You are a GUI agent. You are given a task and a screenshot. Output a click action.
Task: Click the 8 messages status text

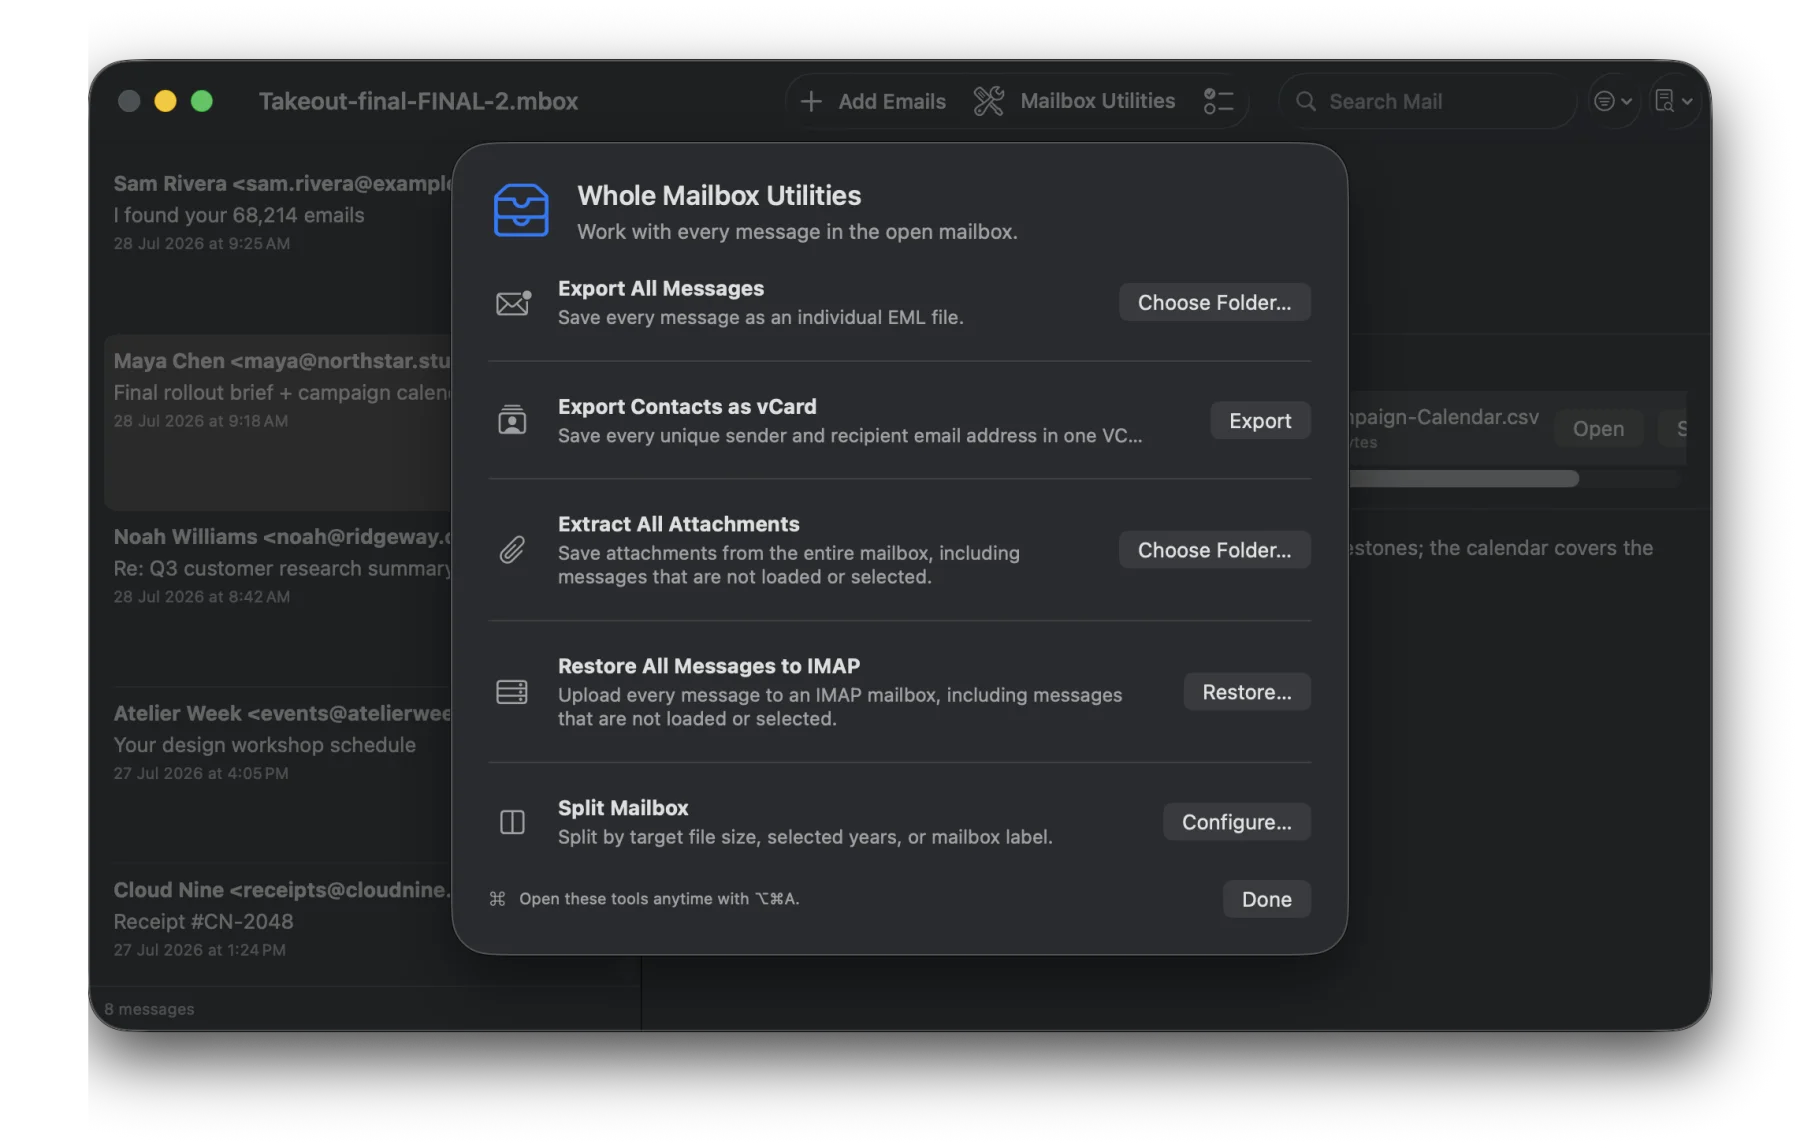149,1009
